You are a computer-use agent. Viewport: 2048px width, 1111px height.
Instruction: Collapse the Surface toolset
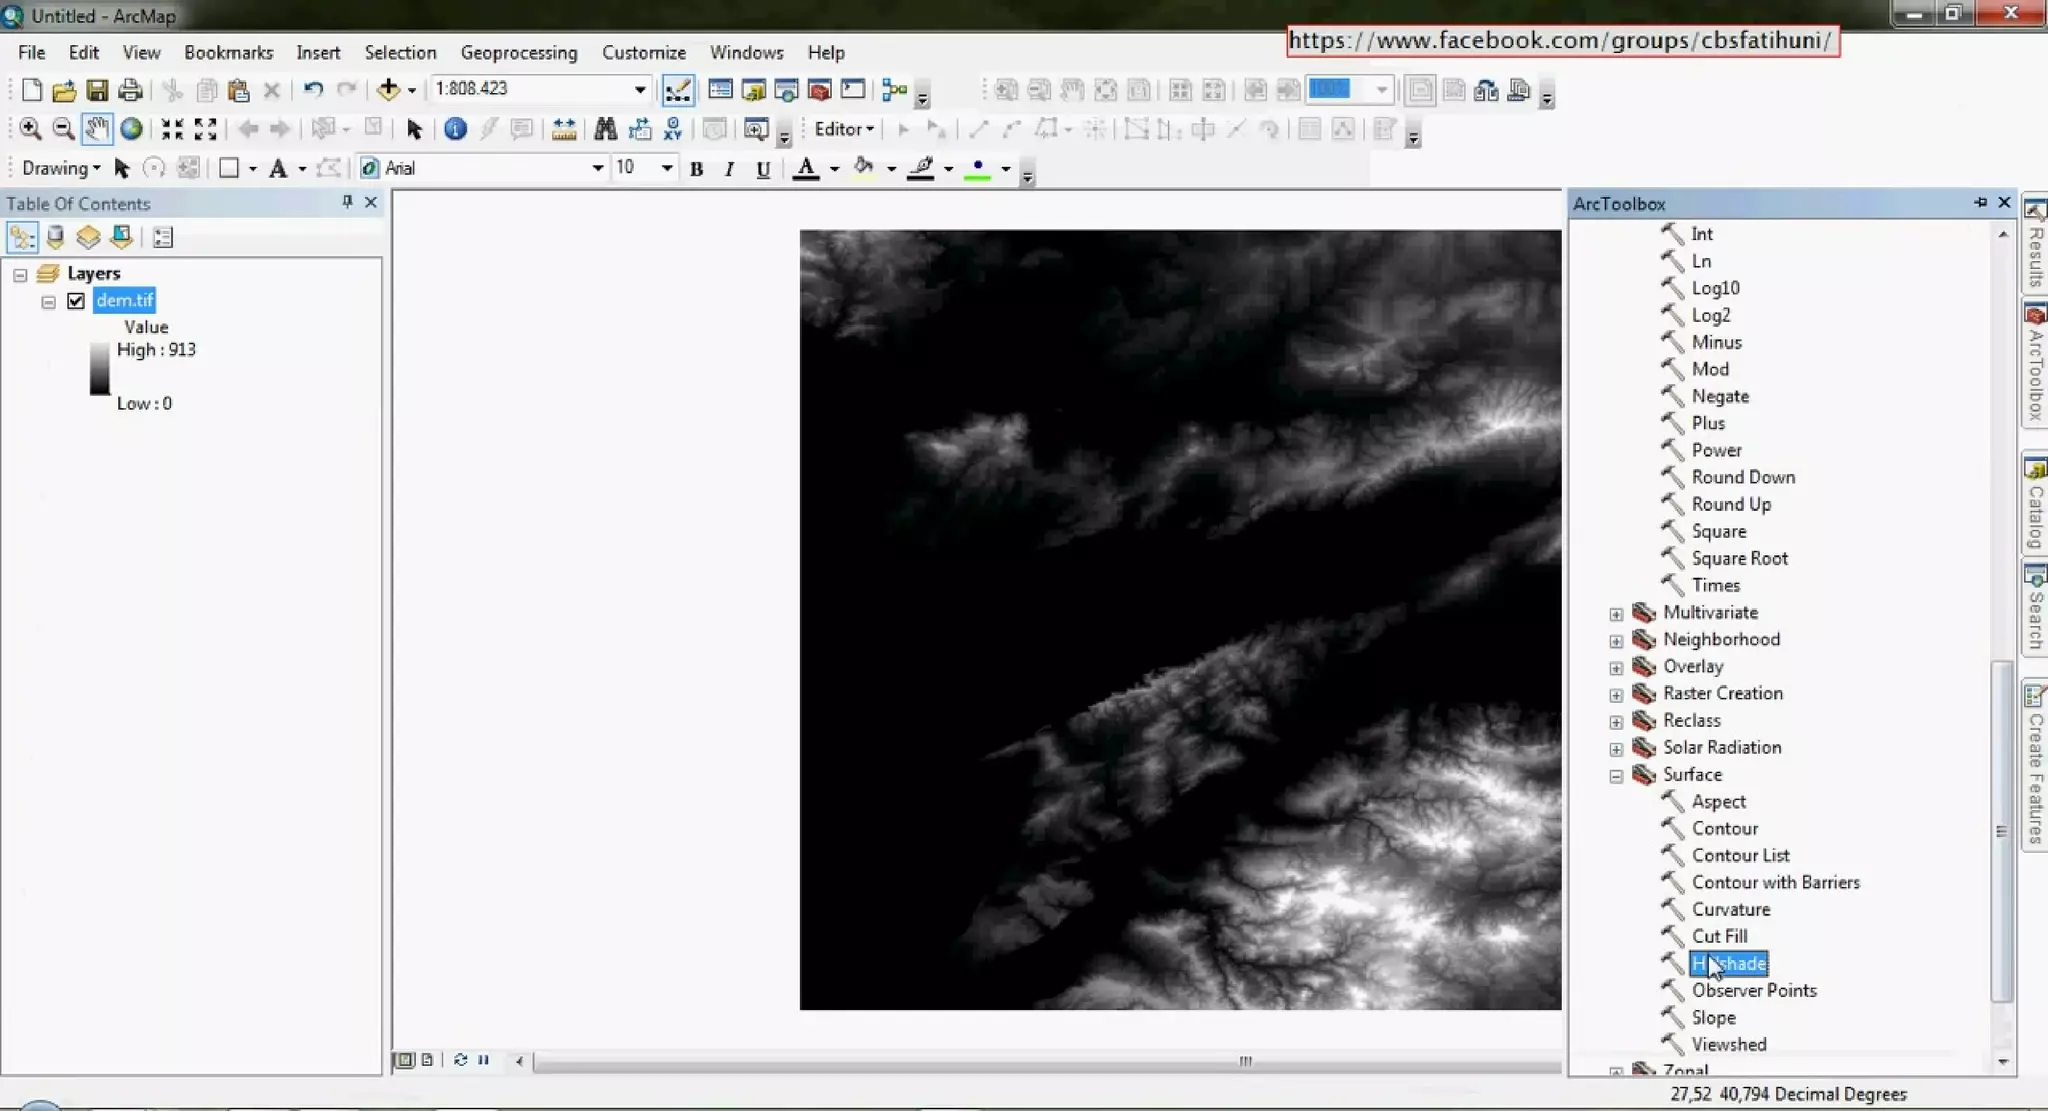[x=1616, y=775]
